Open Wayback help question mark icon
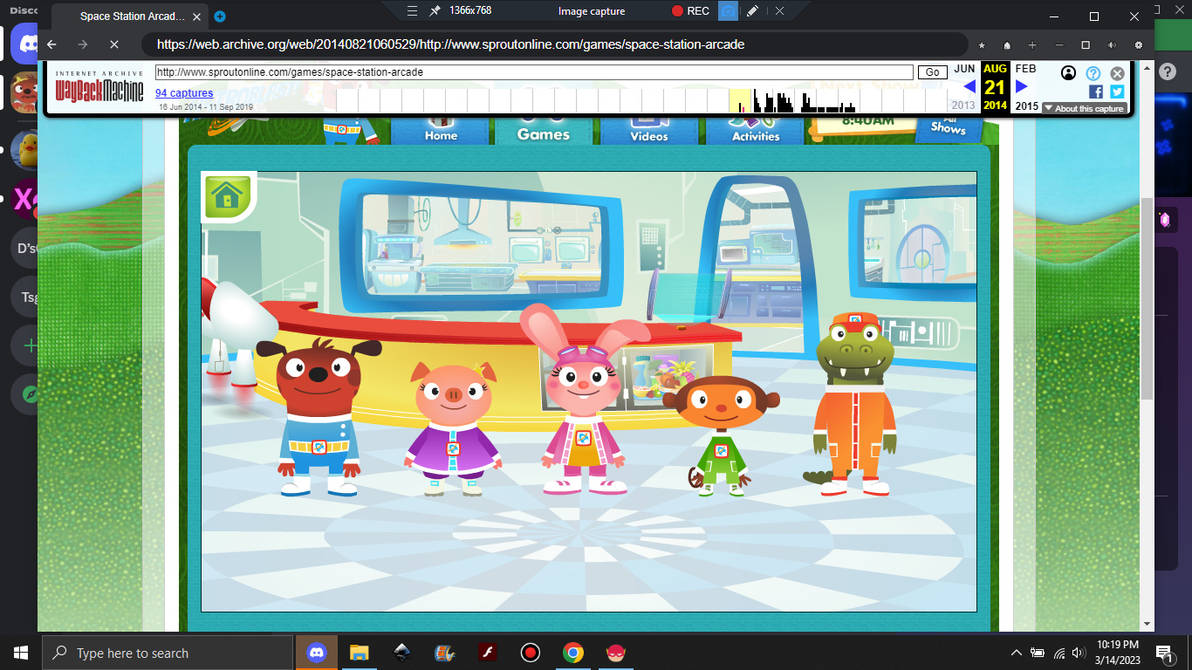1192x670 pixels. (x=1092, y=73)
